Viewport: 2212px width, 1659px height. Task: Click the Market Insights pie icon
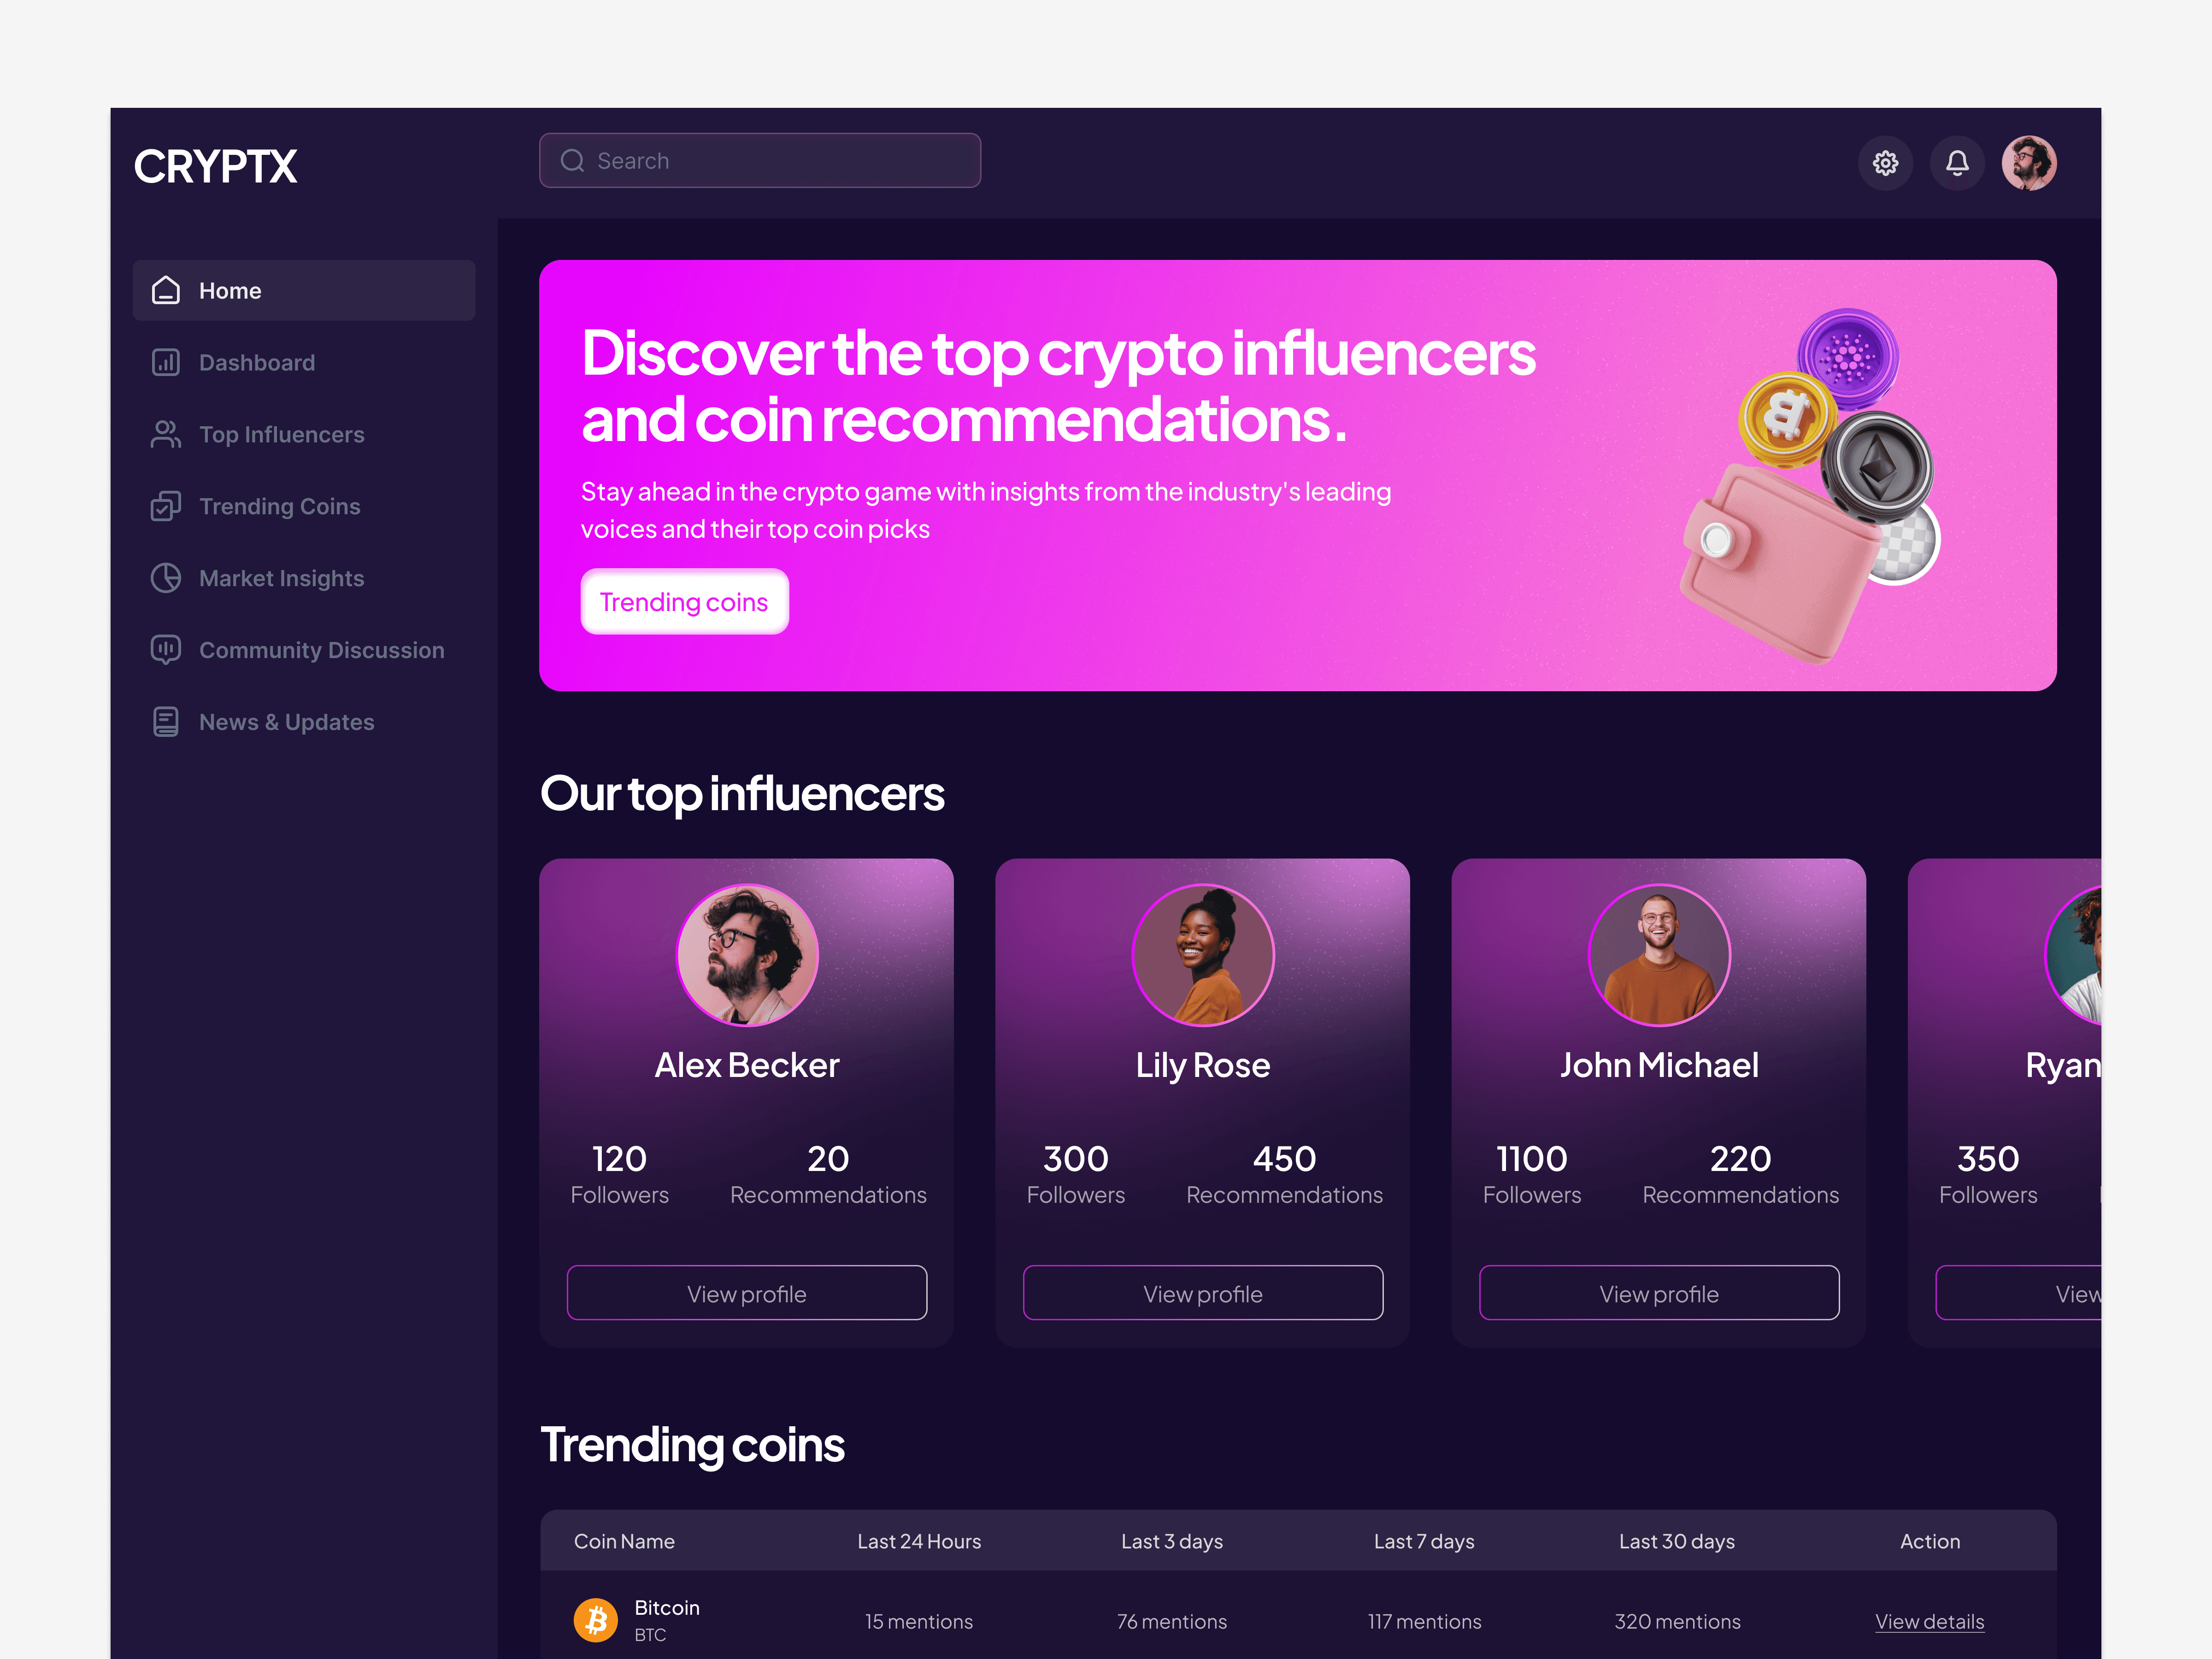click(x=166, y=578)
